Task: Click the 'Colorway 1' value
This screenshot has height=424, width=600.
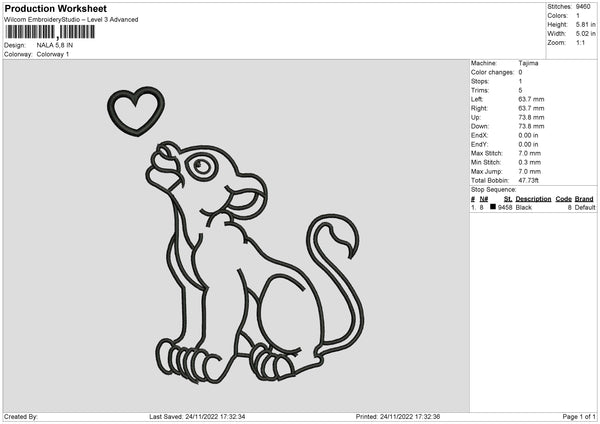Action: 53,54
